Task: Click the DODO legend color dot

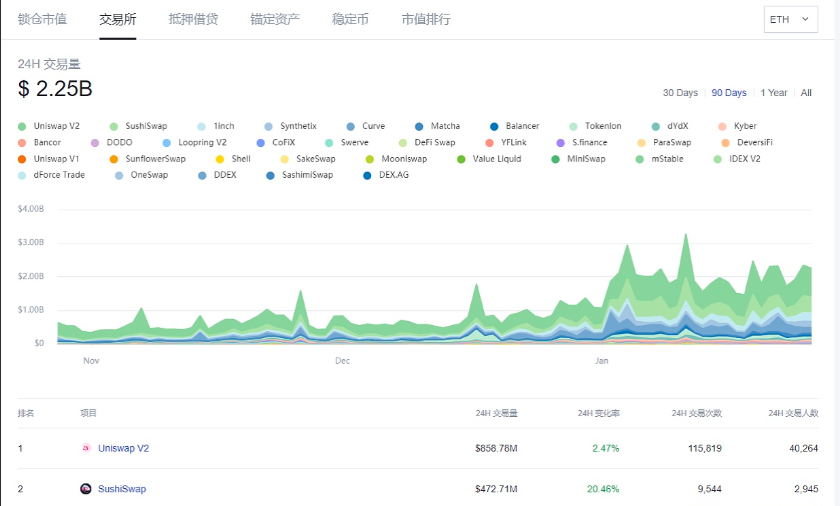Action: point(95,143)
